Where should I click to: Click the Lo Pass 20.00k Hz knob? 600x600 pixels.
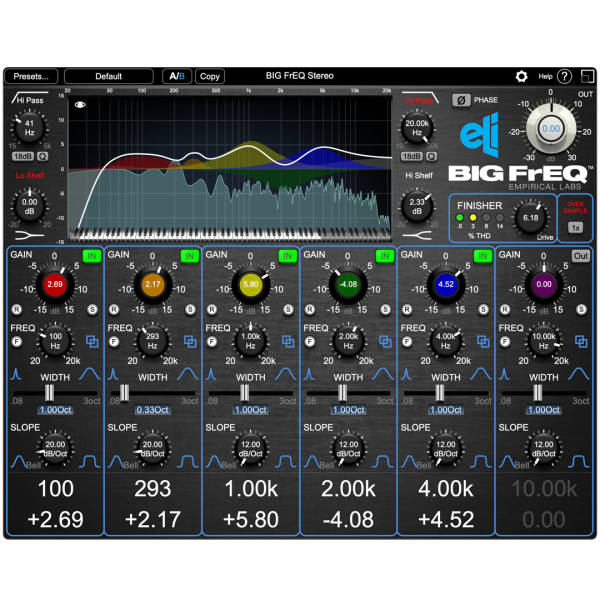[417, 128]
